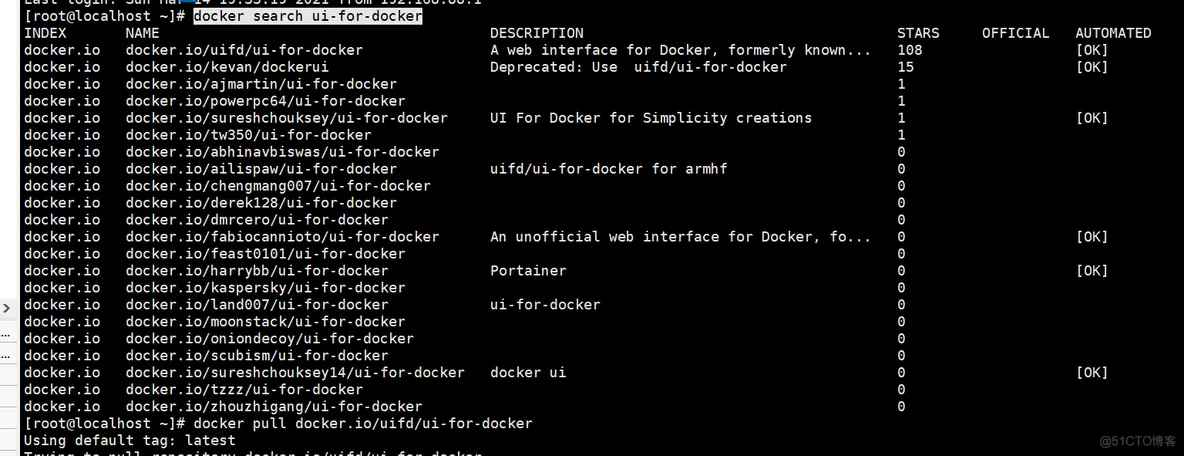Click the lone 'ui-for-docker' description for land007
The width and height of the screenshot is (1184, 456).
tap(545, 305)
